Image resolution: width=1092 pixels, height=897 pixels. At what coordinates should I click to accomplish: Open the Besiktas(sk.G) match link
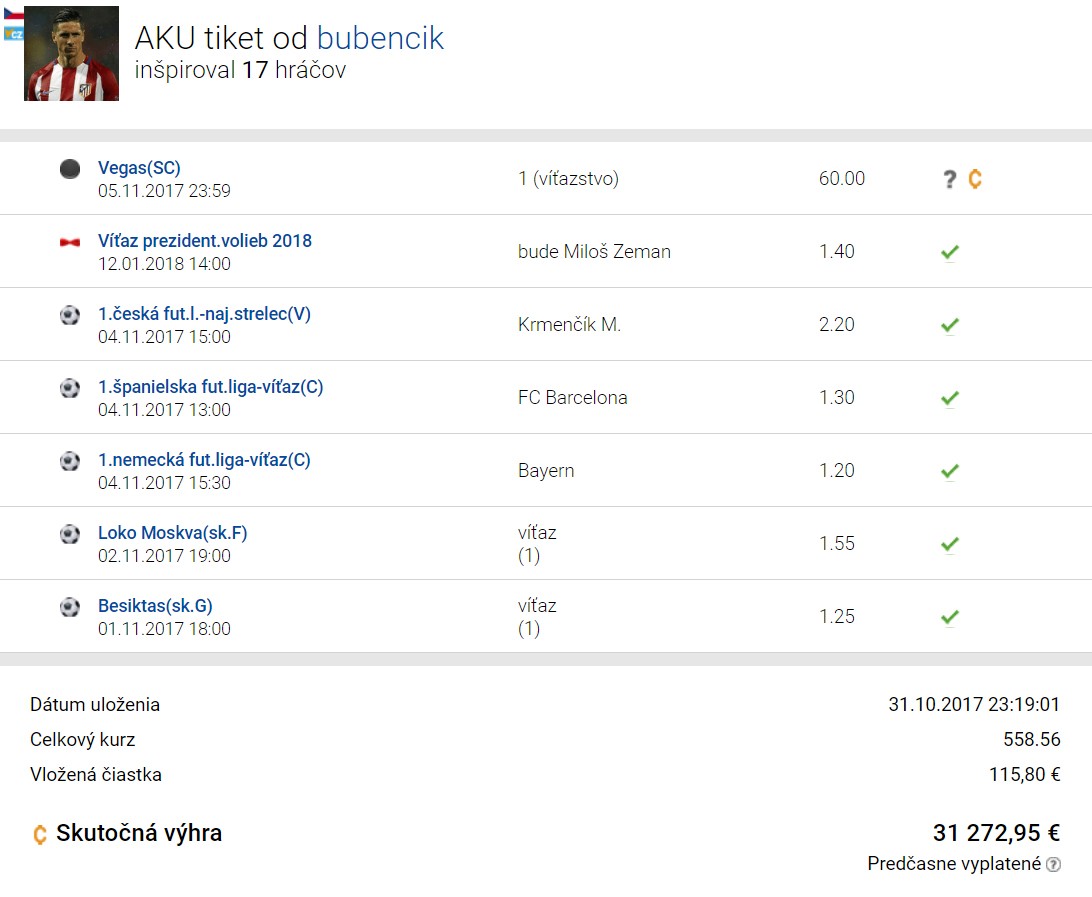click(x=155, y=607)
